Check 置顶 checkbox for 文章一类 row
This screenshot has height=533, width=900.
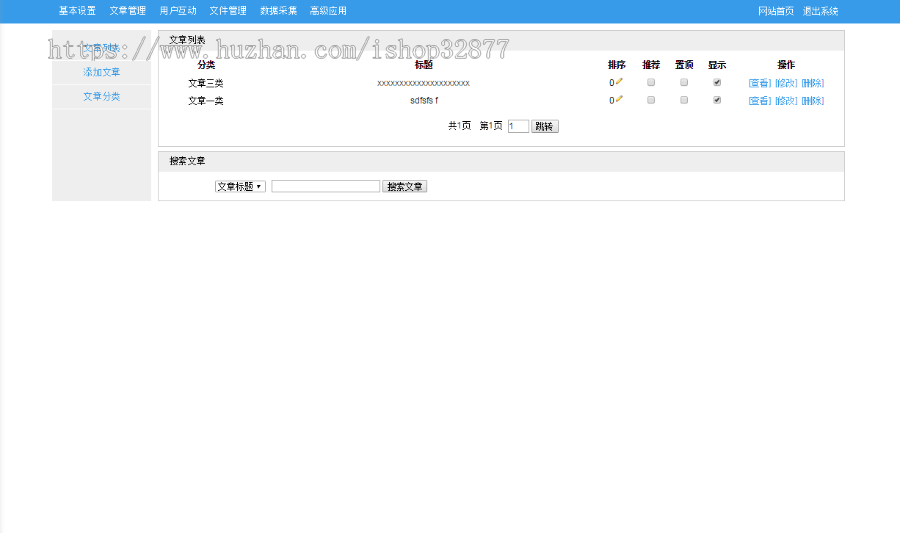[x=684, y=100]
